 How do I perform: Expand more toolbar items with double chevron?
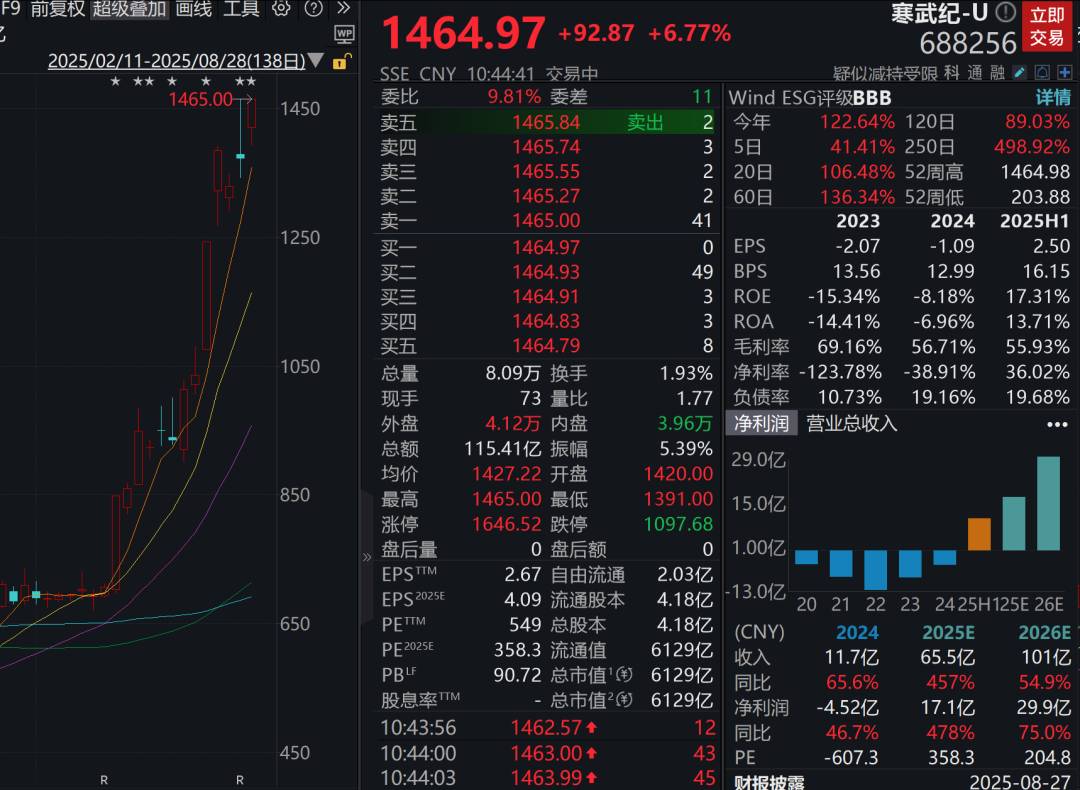pyautogui.click(x=344, y=8)
